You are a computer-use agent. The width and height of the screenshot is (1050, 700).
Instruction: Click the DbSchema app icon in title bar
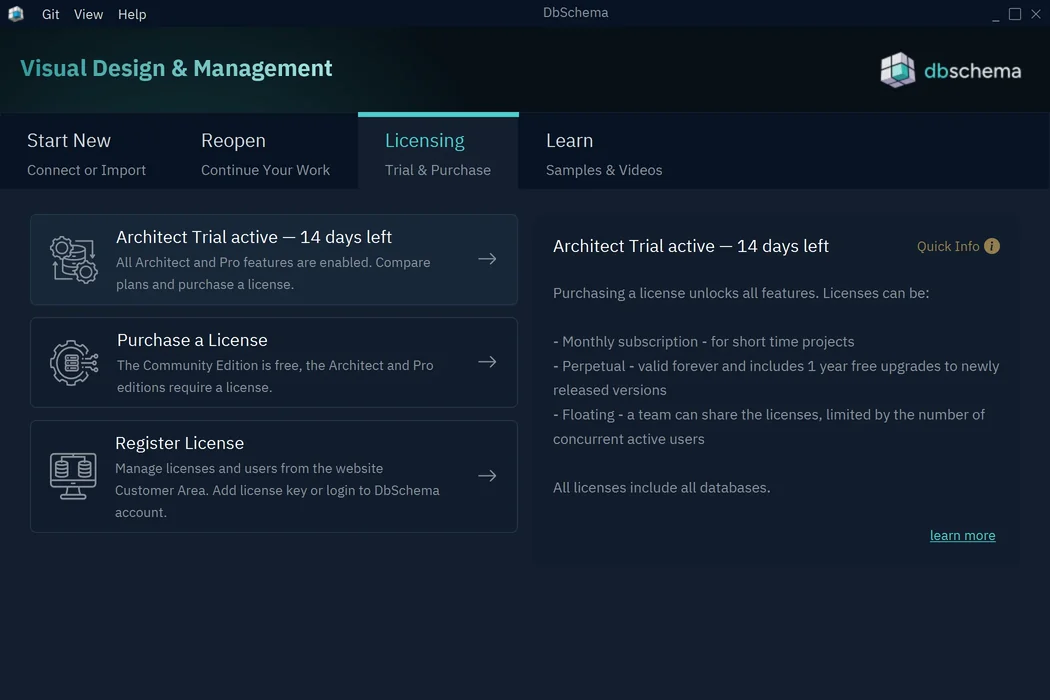pyautogui.click(x=15, y=13)
